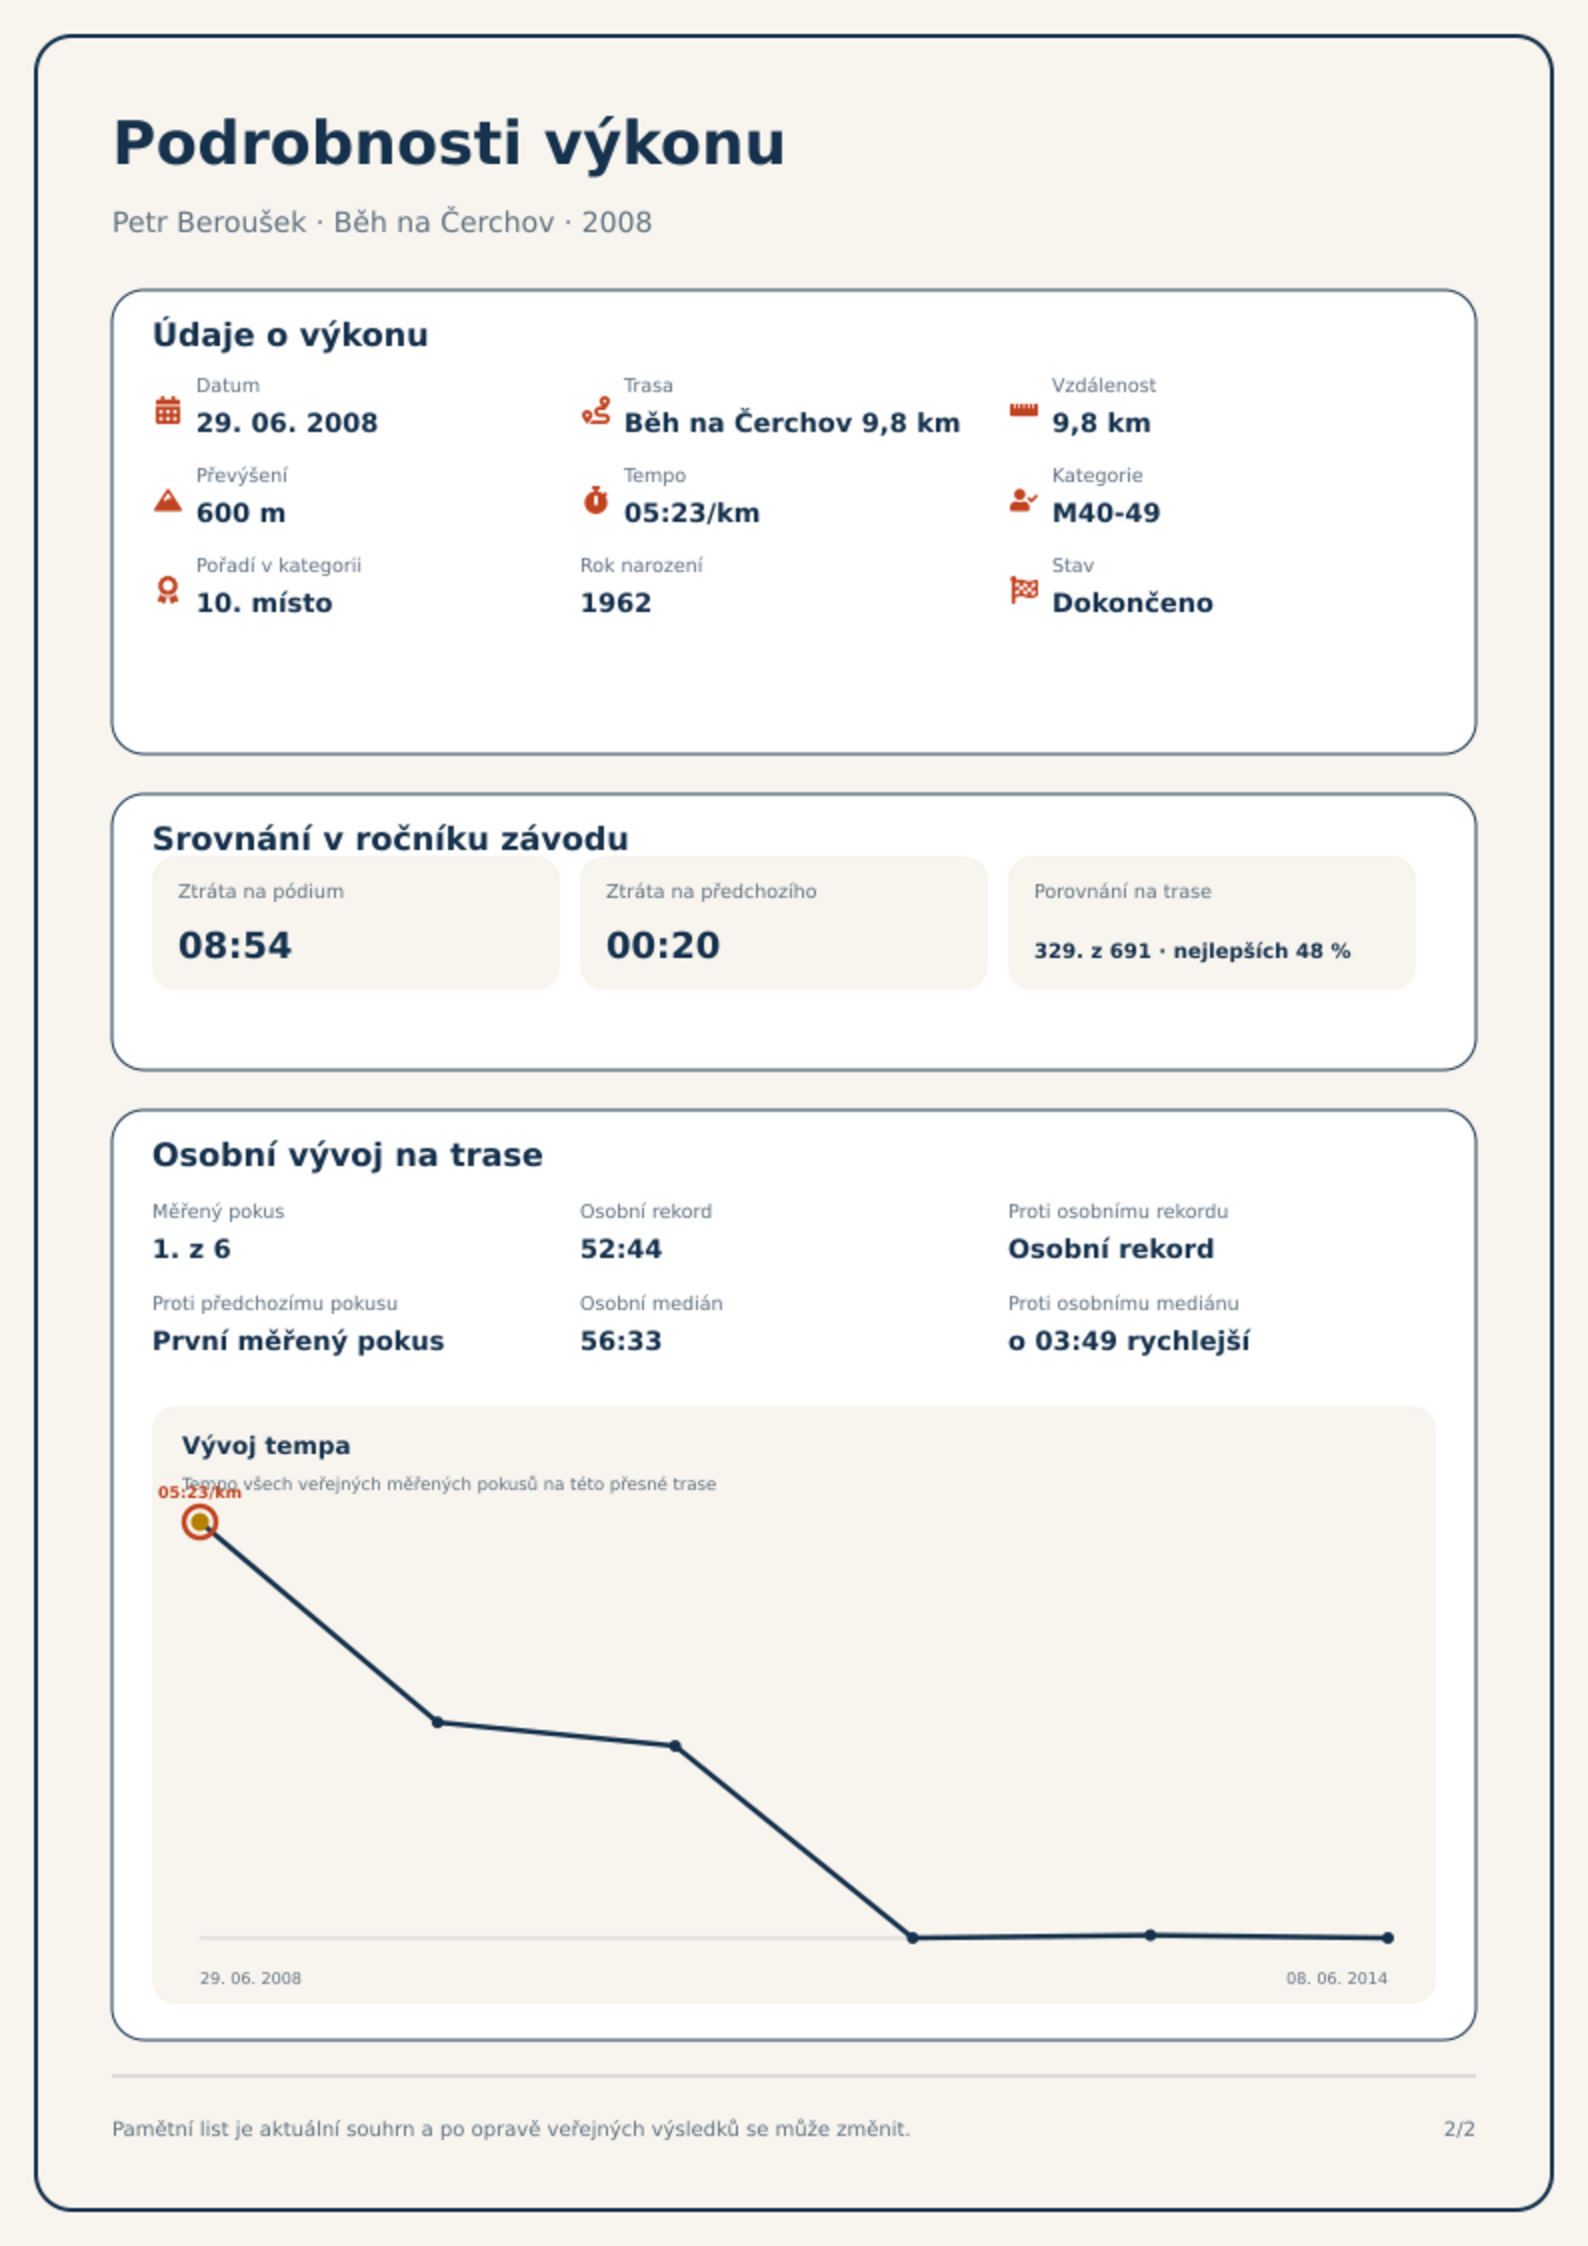Click the Vývoj tempa chart title
1588x2246 pixels.
click(x=266, y=1445)
